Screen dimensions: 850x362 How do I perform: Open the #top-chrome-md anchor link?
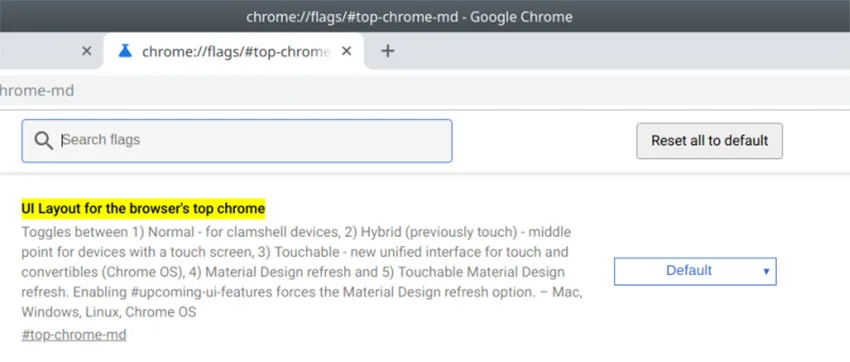click(x=74, y=335)
